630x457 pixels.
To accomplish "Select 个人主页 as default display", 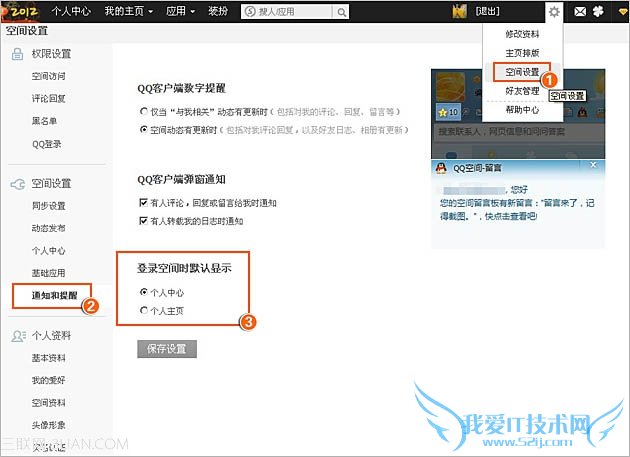I will tap(143, 310).
